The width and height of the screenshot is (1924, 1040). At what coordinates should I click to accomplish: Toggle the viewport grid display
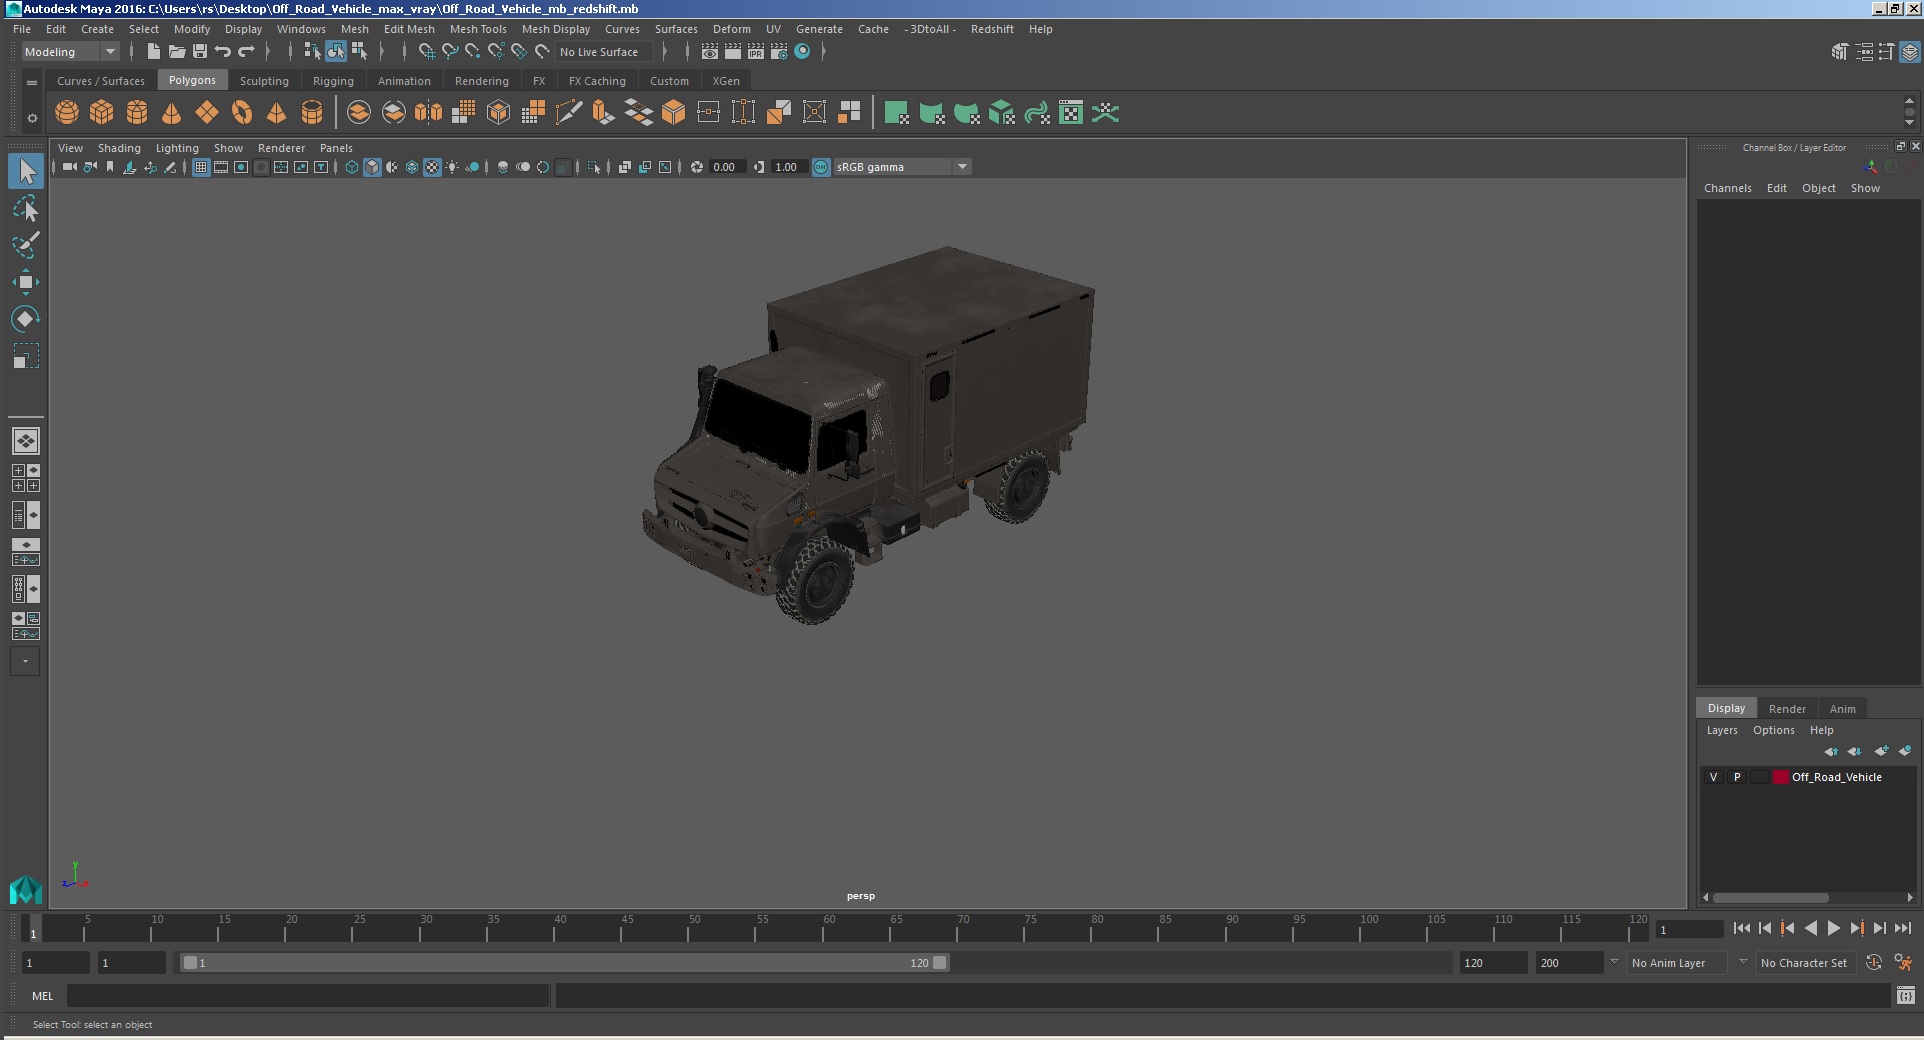tap(201, 167)
